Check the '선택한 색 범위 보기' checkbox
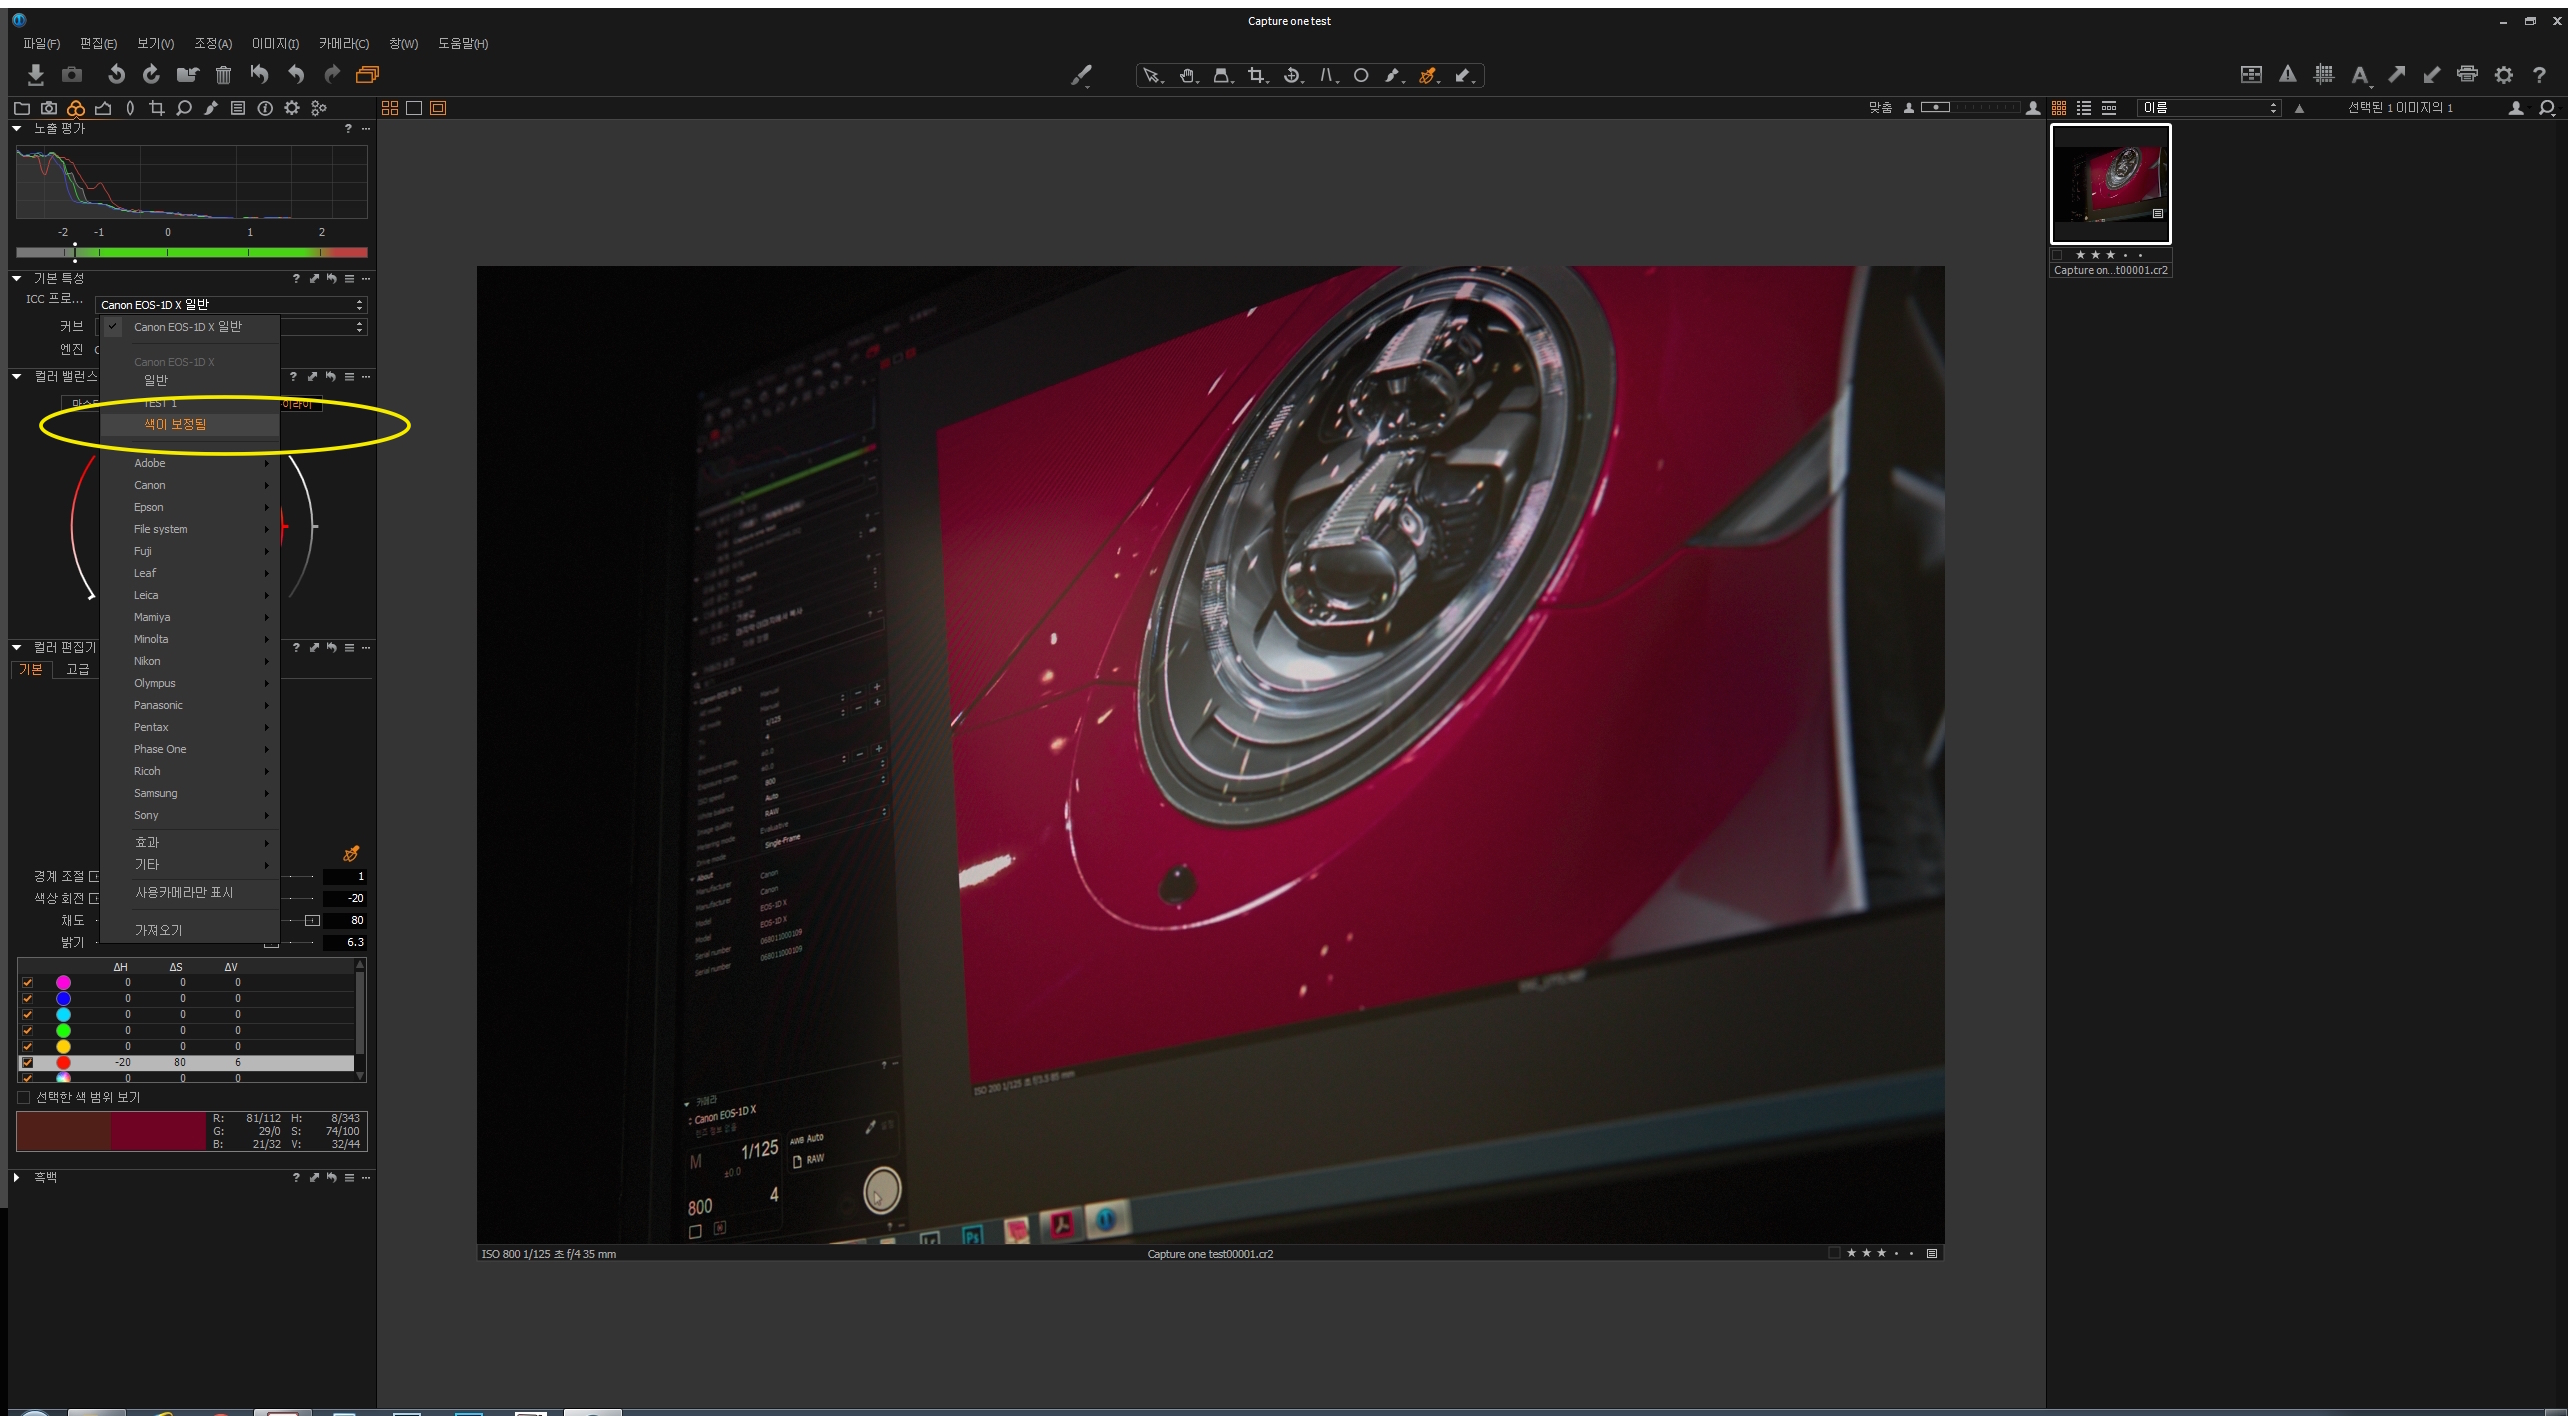This screenshot has width=2576, height=1416. [24, 1097]
